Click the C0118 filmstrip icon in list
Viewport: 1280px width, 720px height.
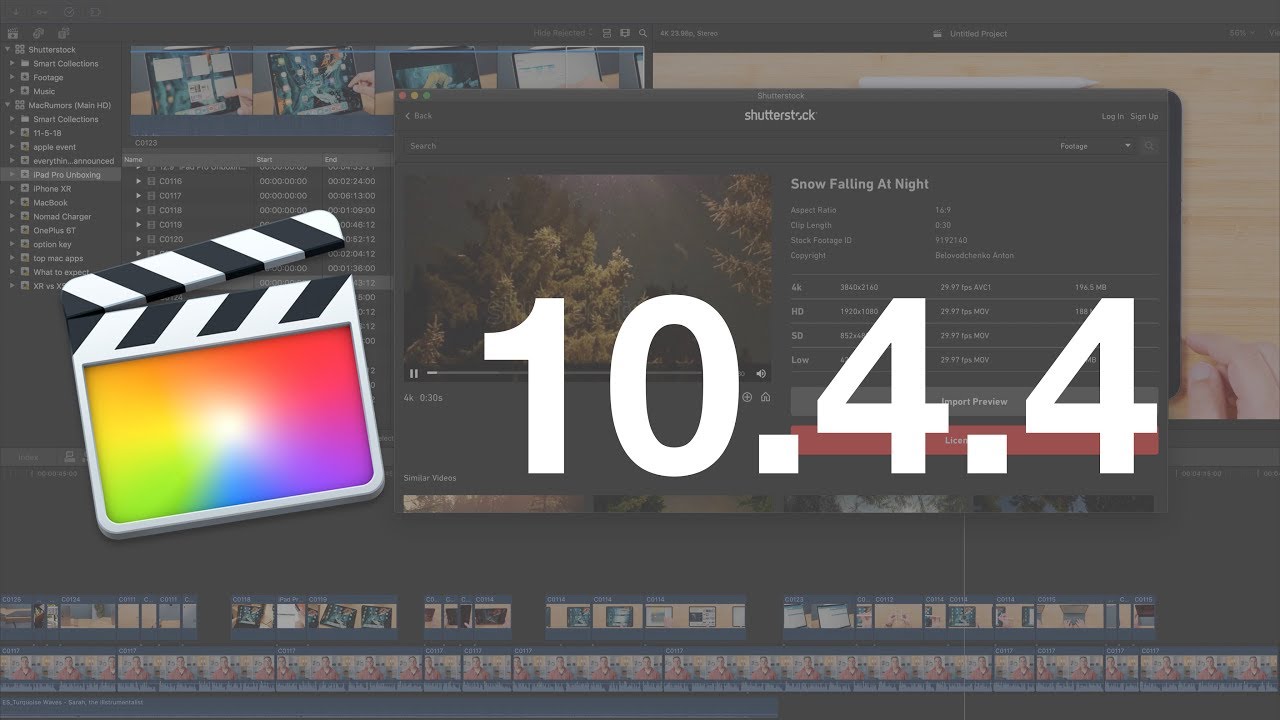pyautogui.click(x=151, y=210)
